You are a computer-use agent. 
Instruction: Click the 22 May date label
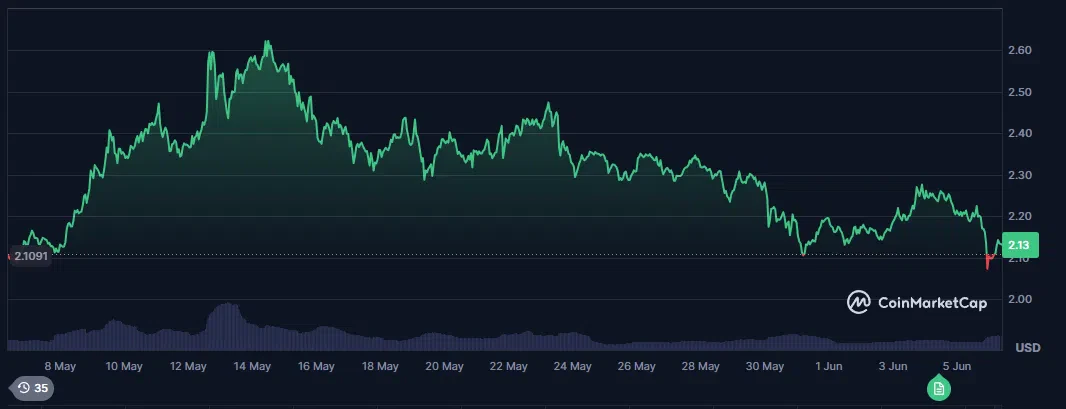coord(509,366)
